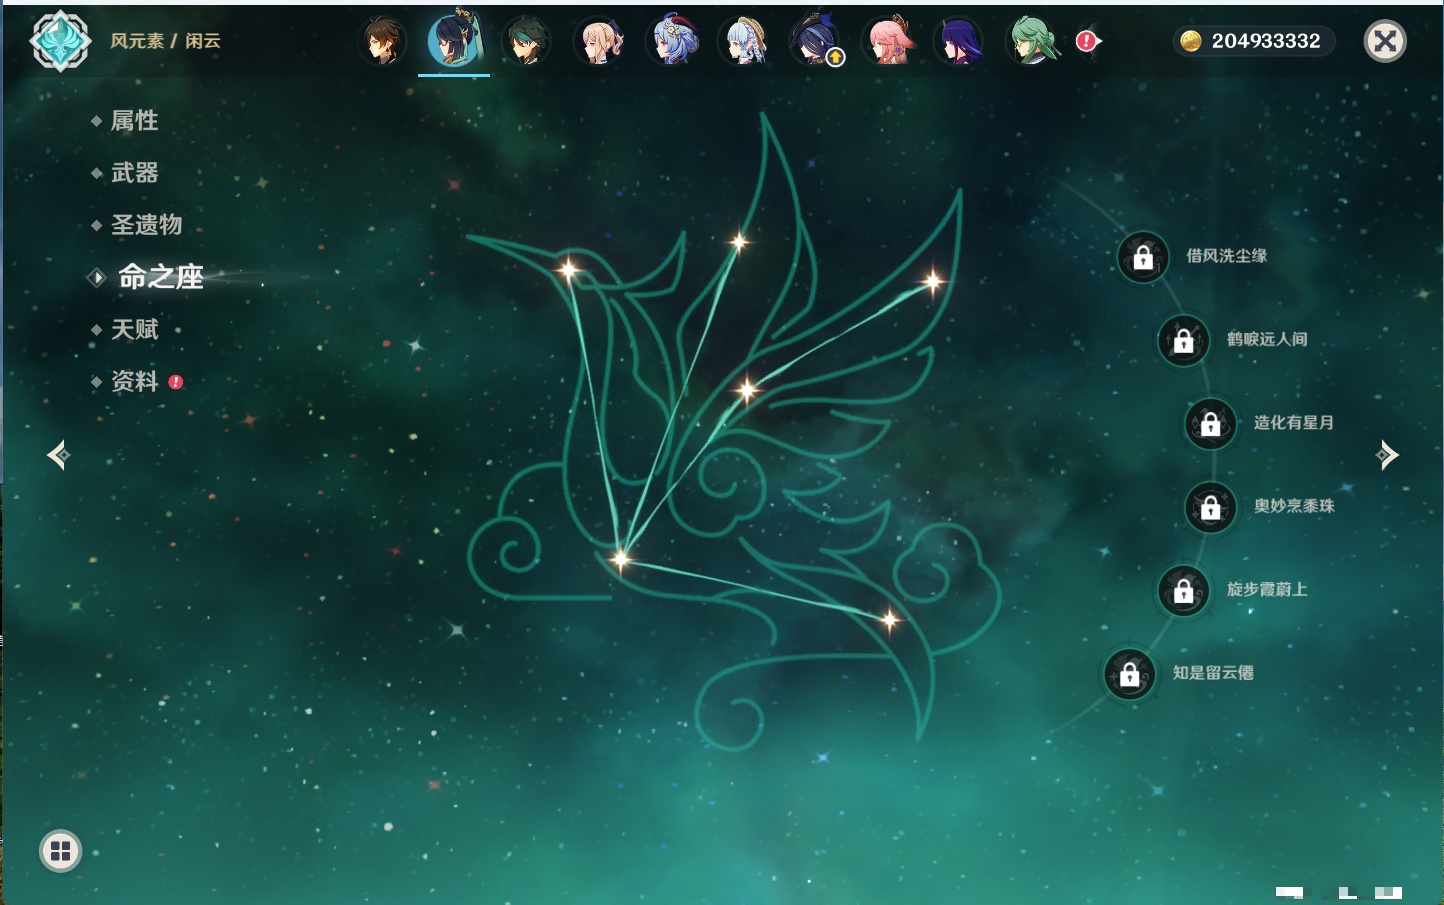This screenshot has height=905, width=1444.
Task: Go to the previous character with left arrow
Action: point(58,455)
